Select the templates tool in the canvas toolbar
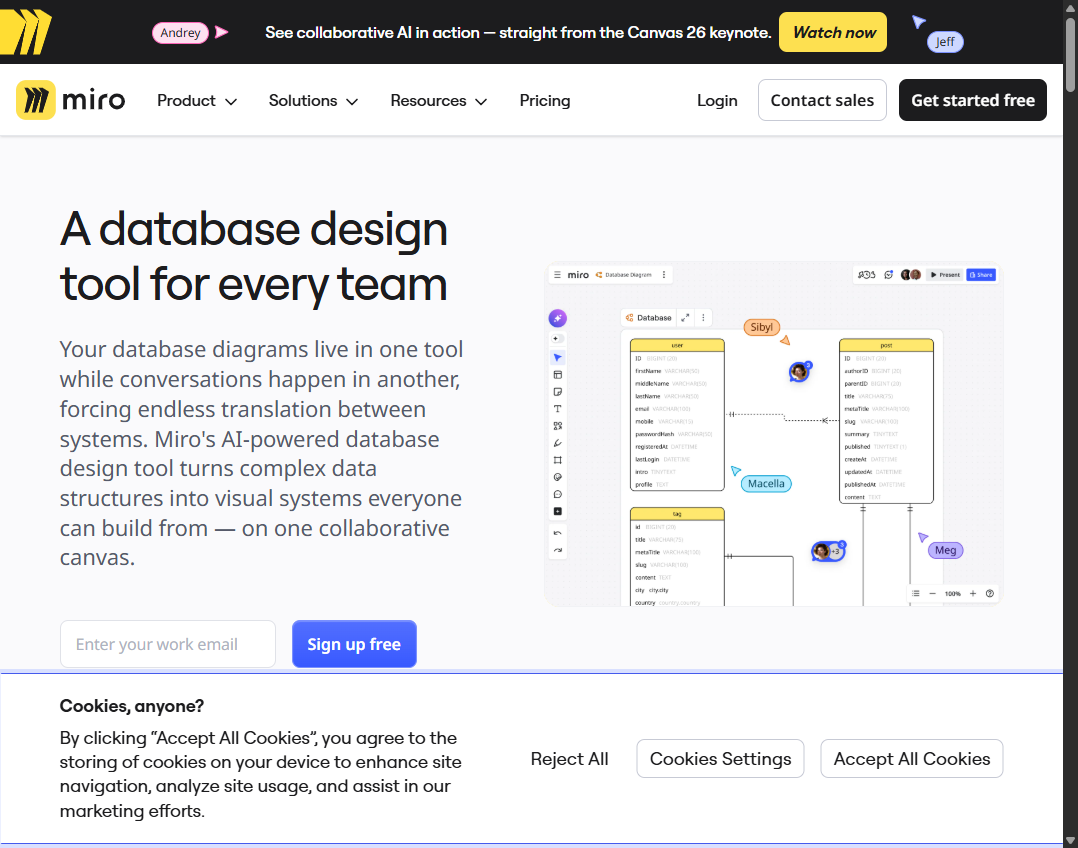The image size is (1078, 848). (558, 375)
